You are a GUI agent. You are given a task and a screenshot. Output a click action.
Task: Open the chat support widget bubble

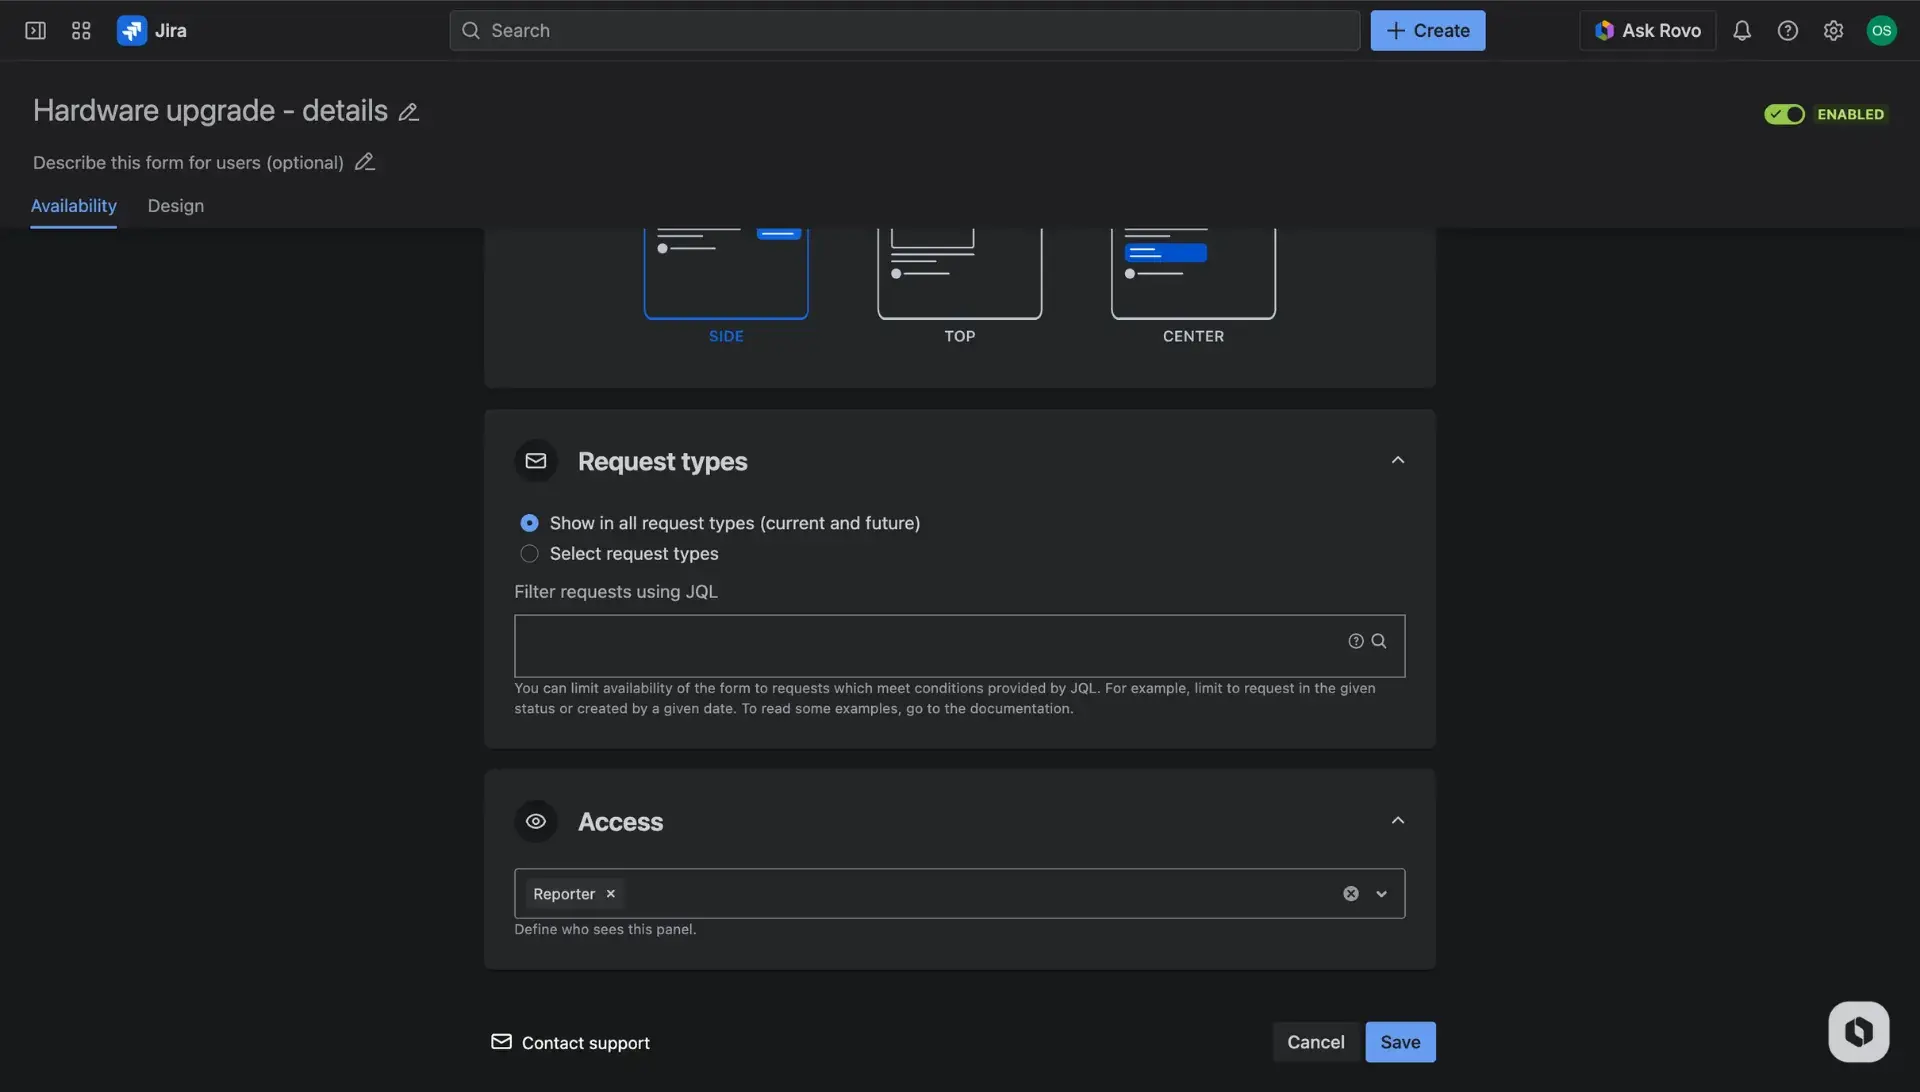[1858, 1031]
